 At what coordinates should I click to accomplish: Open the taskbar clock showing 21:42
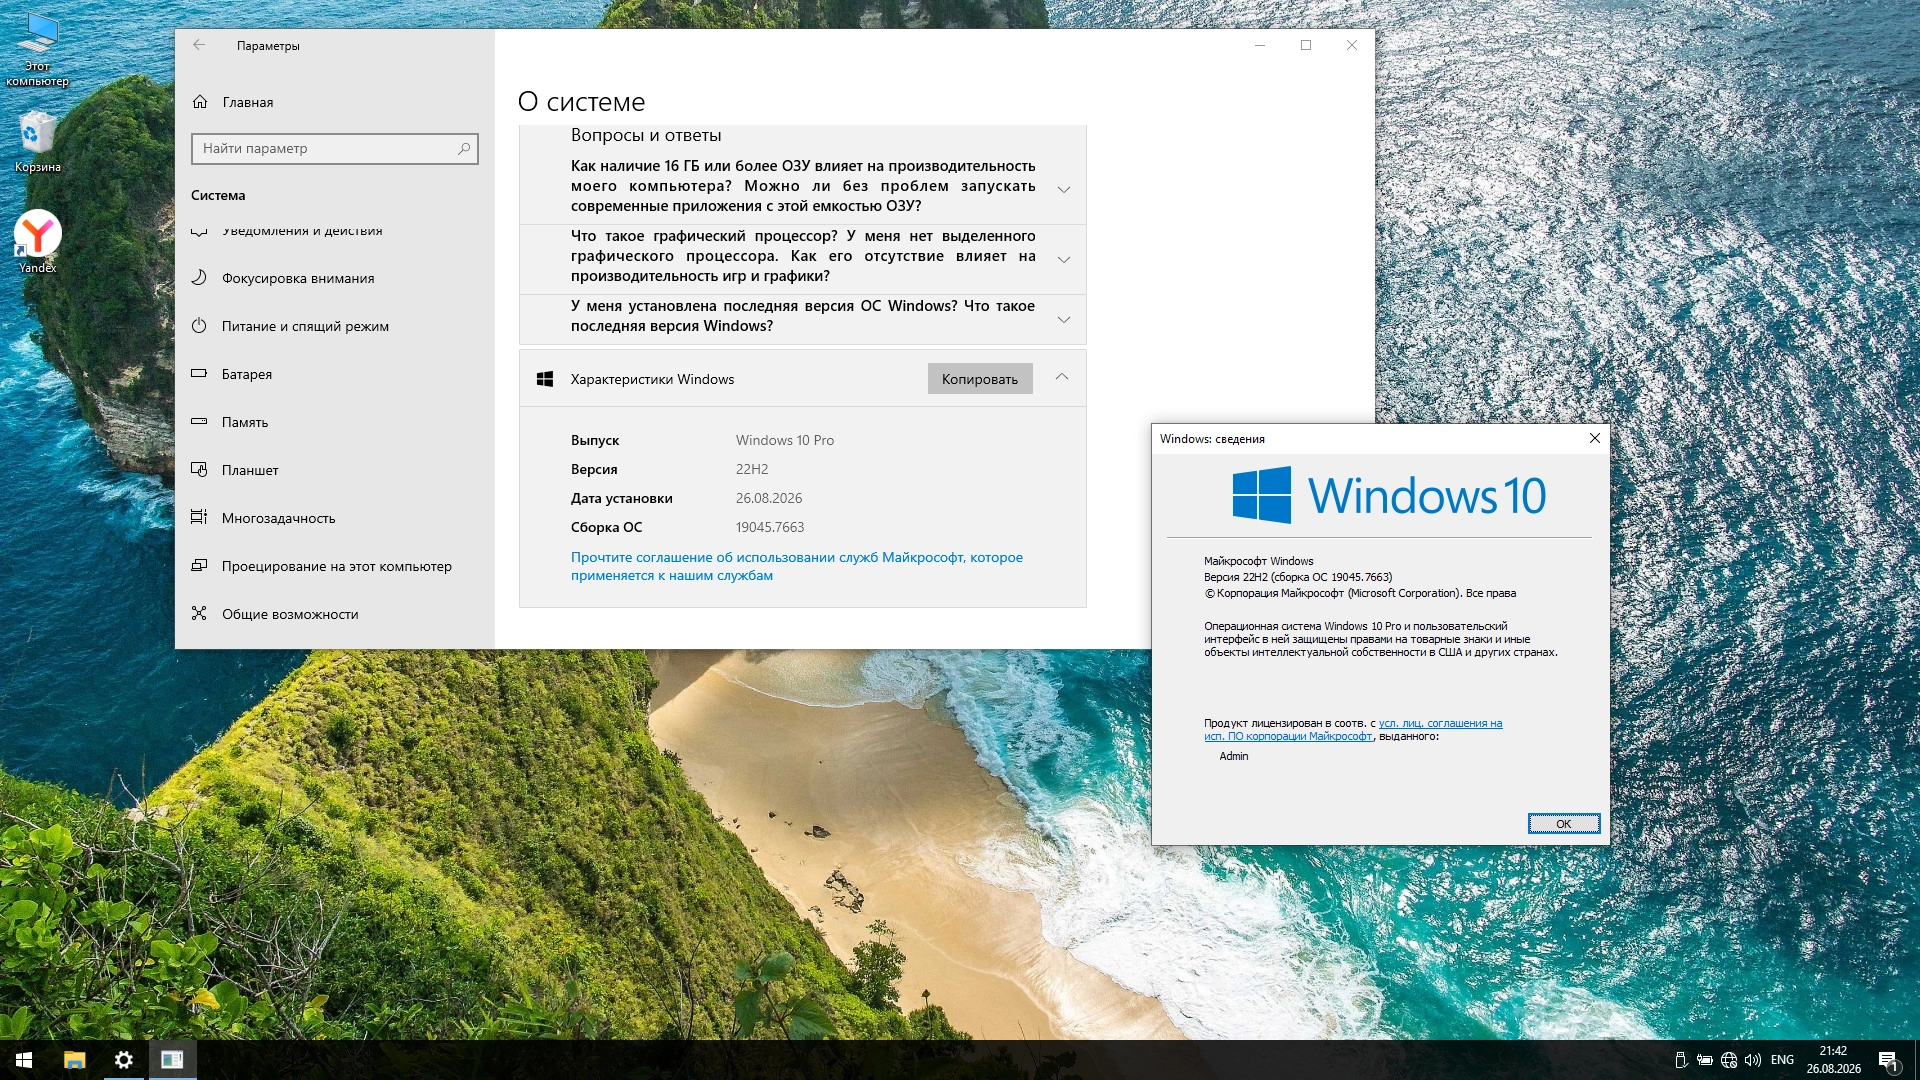(1833, 1060)
